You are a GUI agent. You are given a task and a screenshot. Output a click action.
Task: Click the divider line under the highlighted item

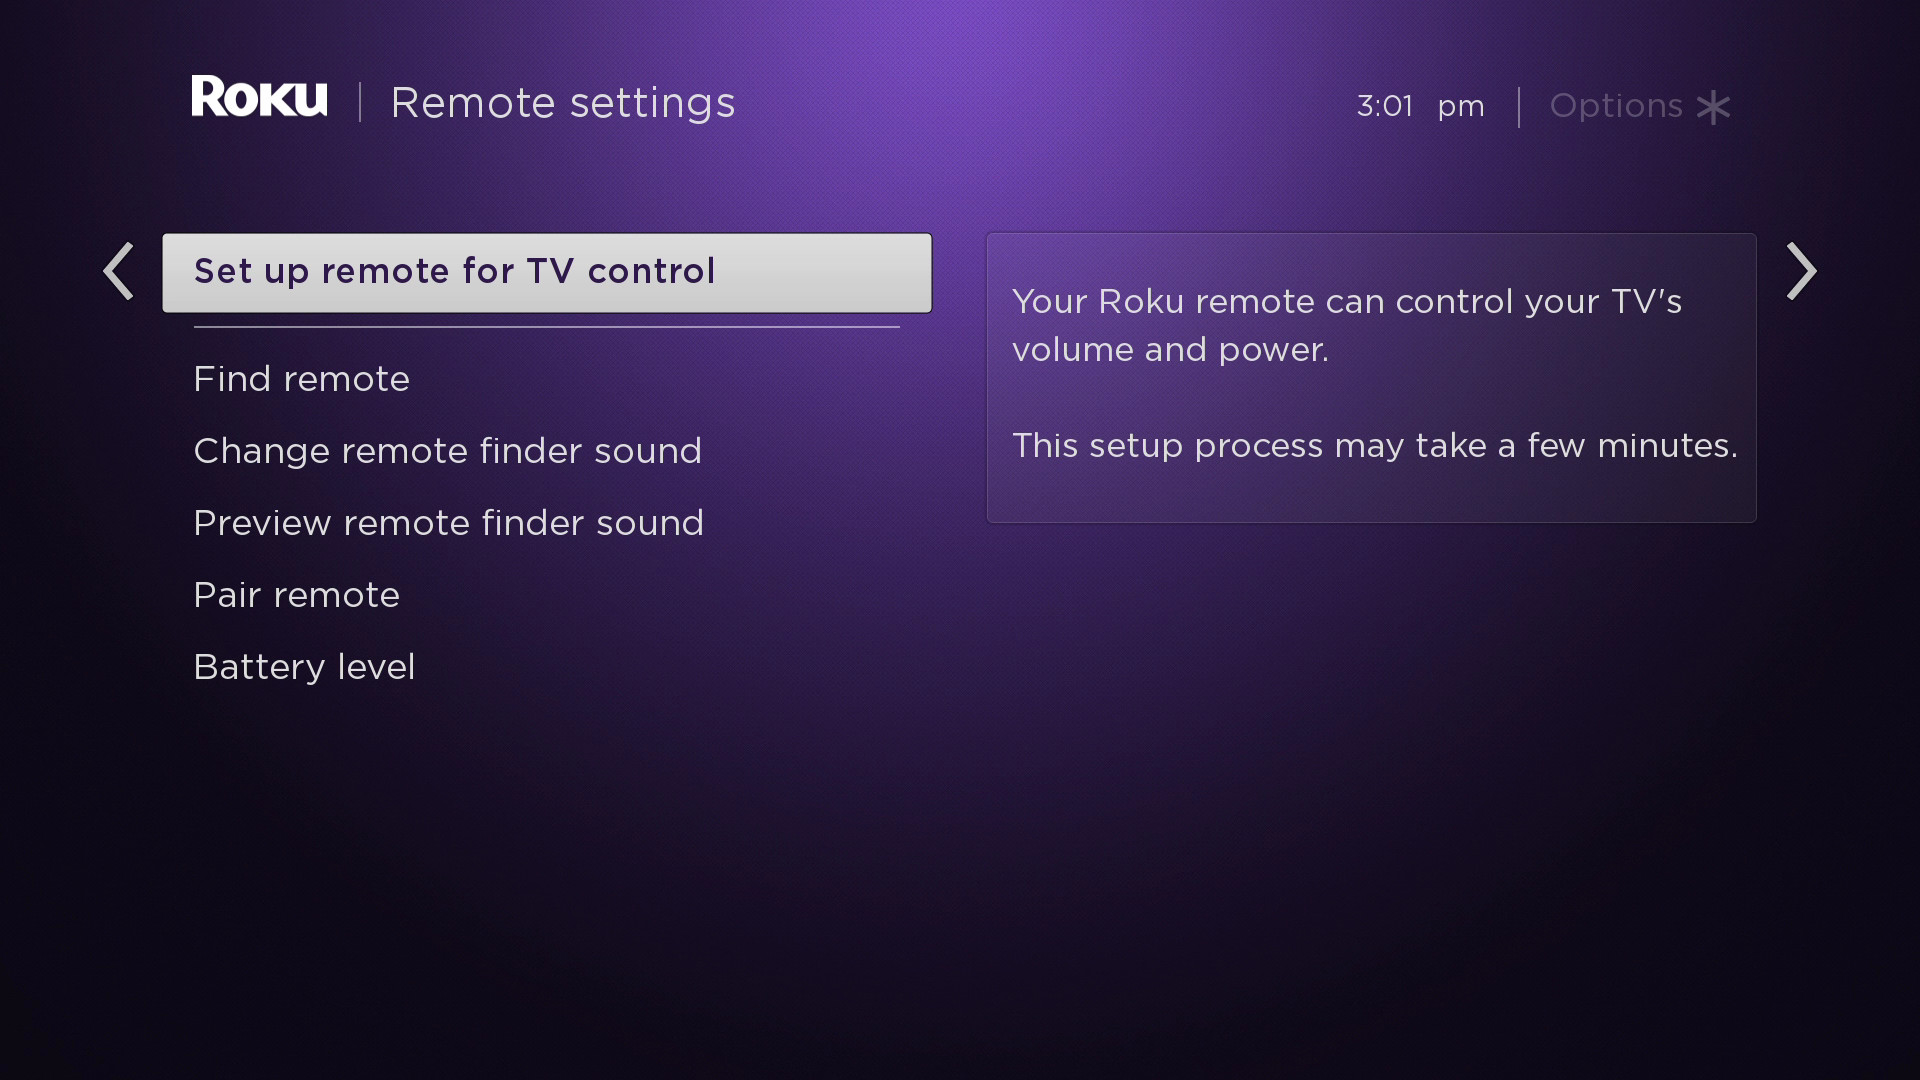(547, 327)
